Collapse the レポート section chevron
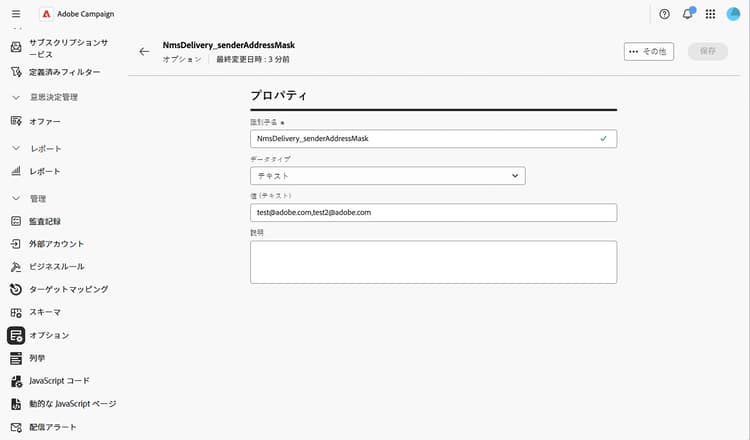Image resolution: width=750 pixels, height=440 pixels. pos(16,148)
